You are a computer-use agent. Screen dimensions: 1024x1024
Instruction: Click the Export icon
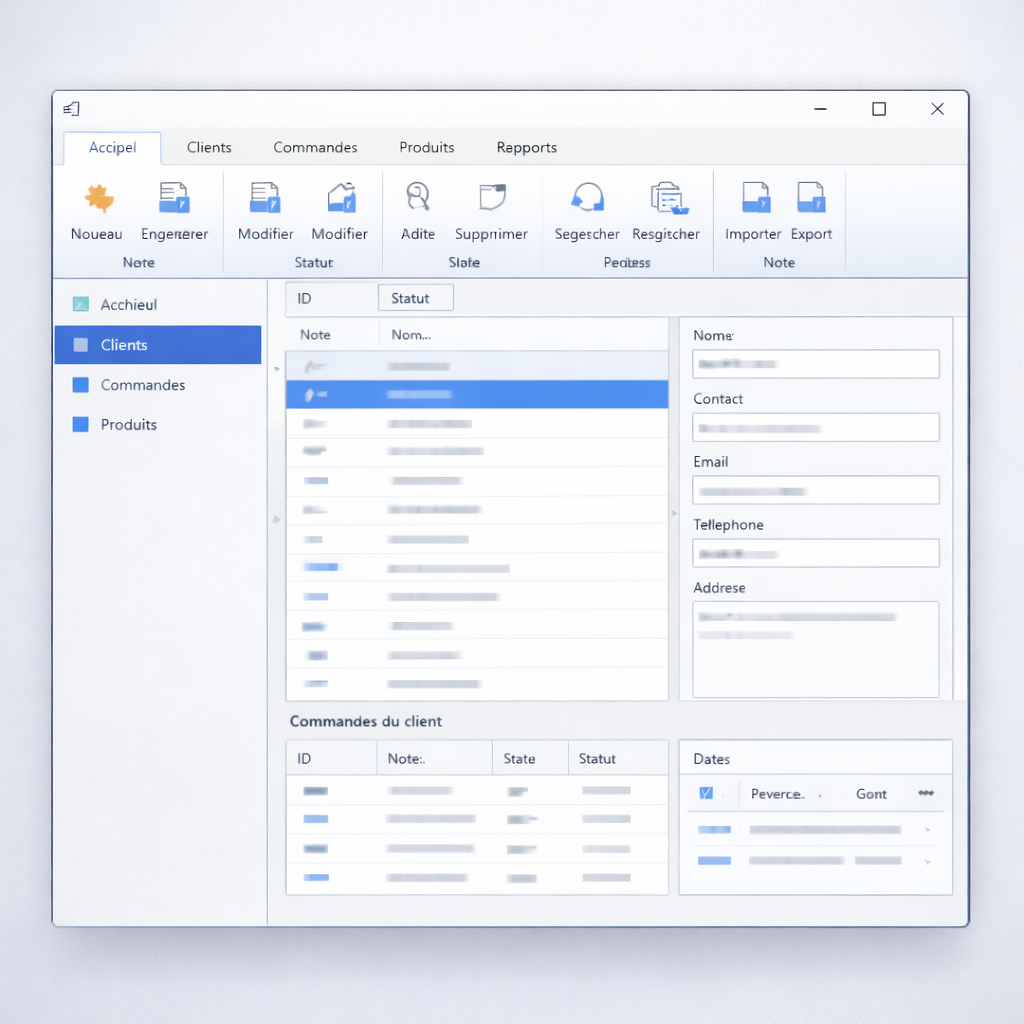pyautogui.click(x=811, y=198)
